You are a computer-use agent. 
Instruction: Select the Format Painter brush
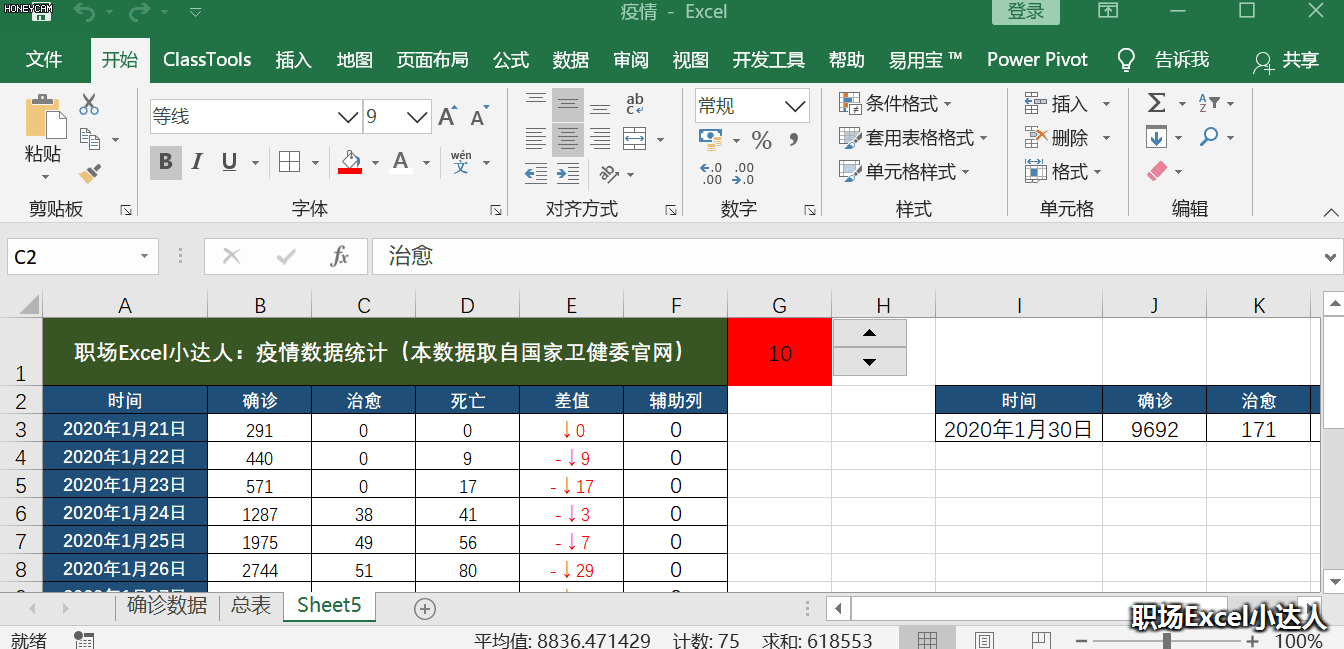pyautogui.click(x=90, y=174)
